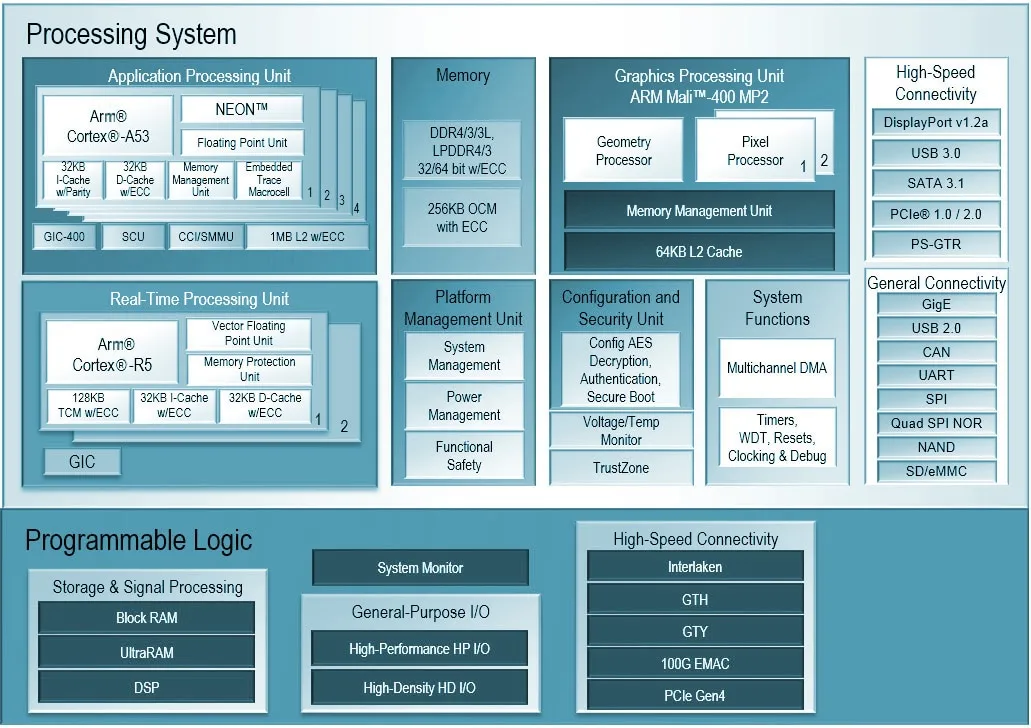Screen dimensions: 1031x728
Task: Select the TrustZone block
Action: pos(621,467)
